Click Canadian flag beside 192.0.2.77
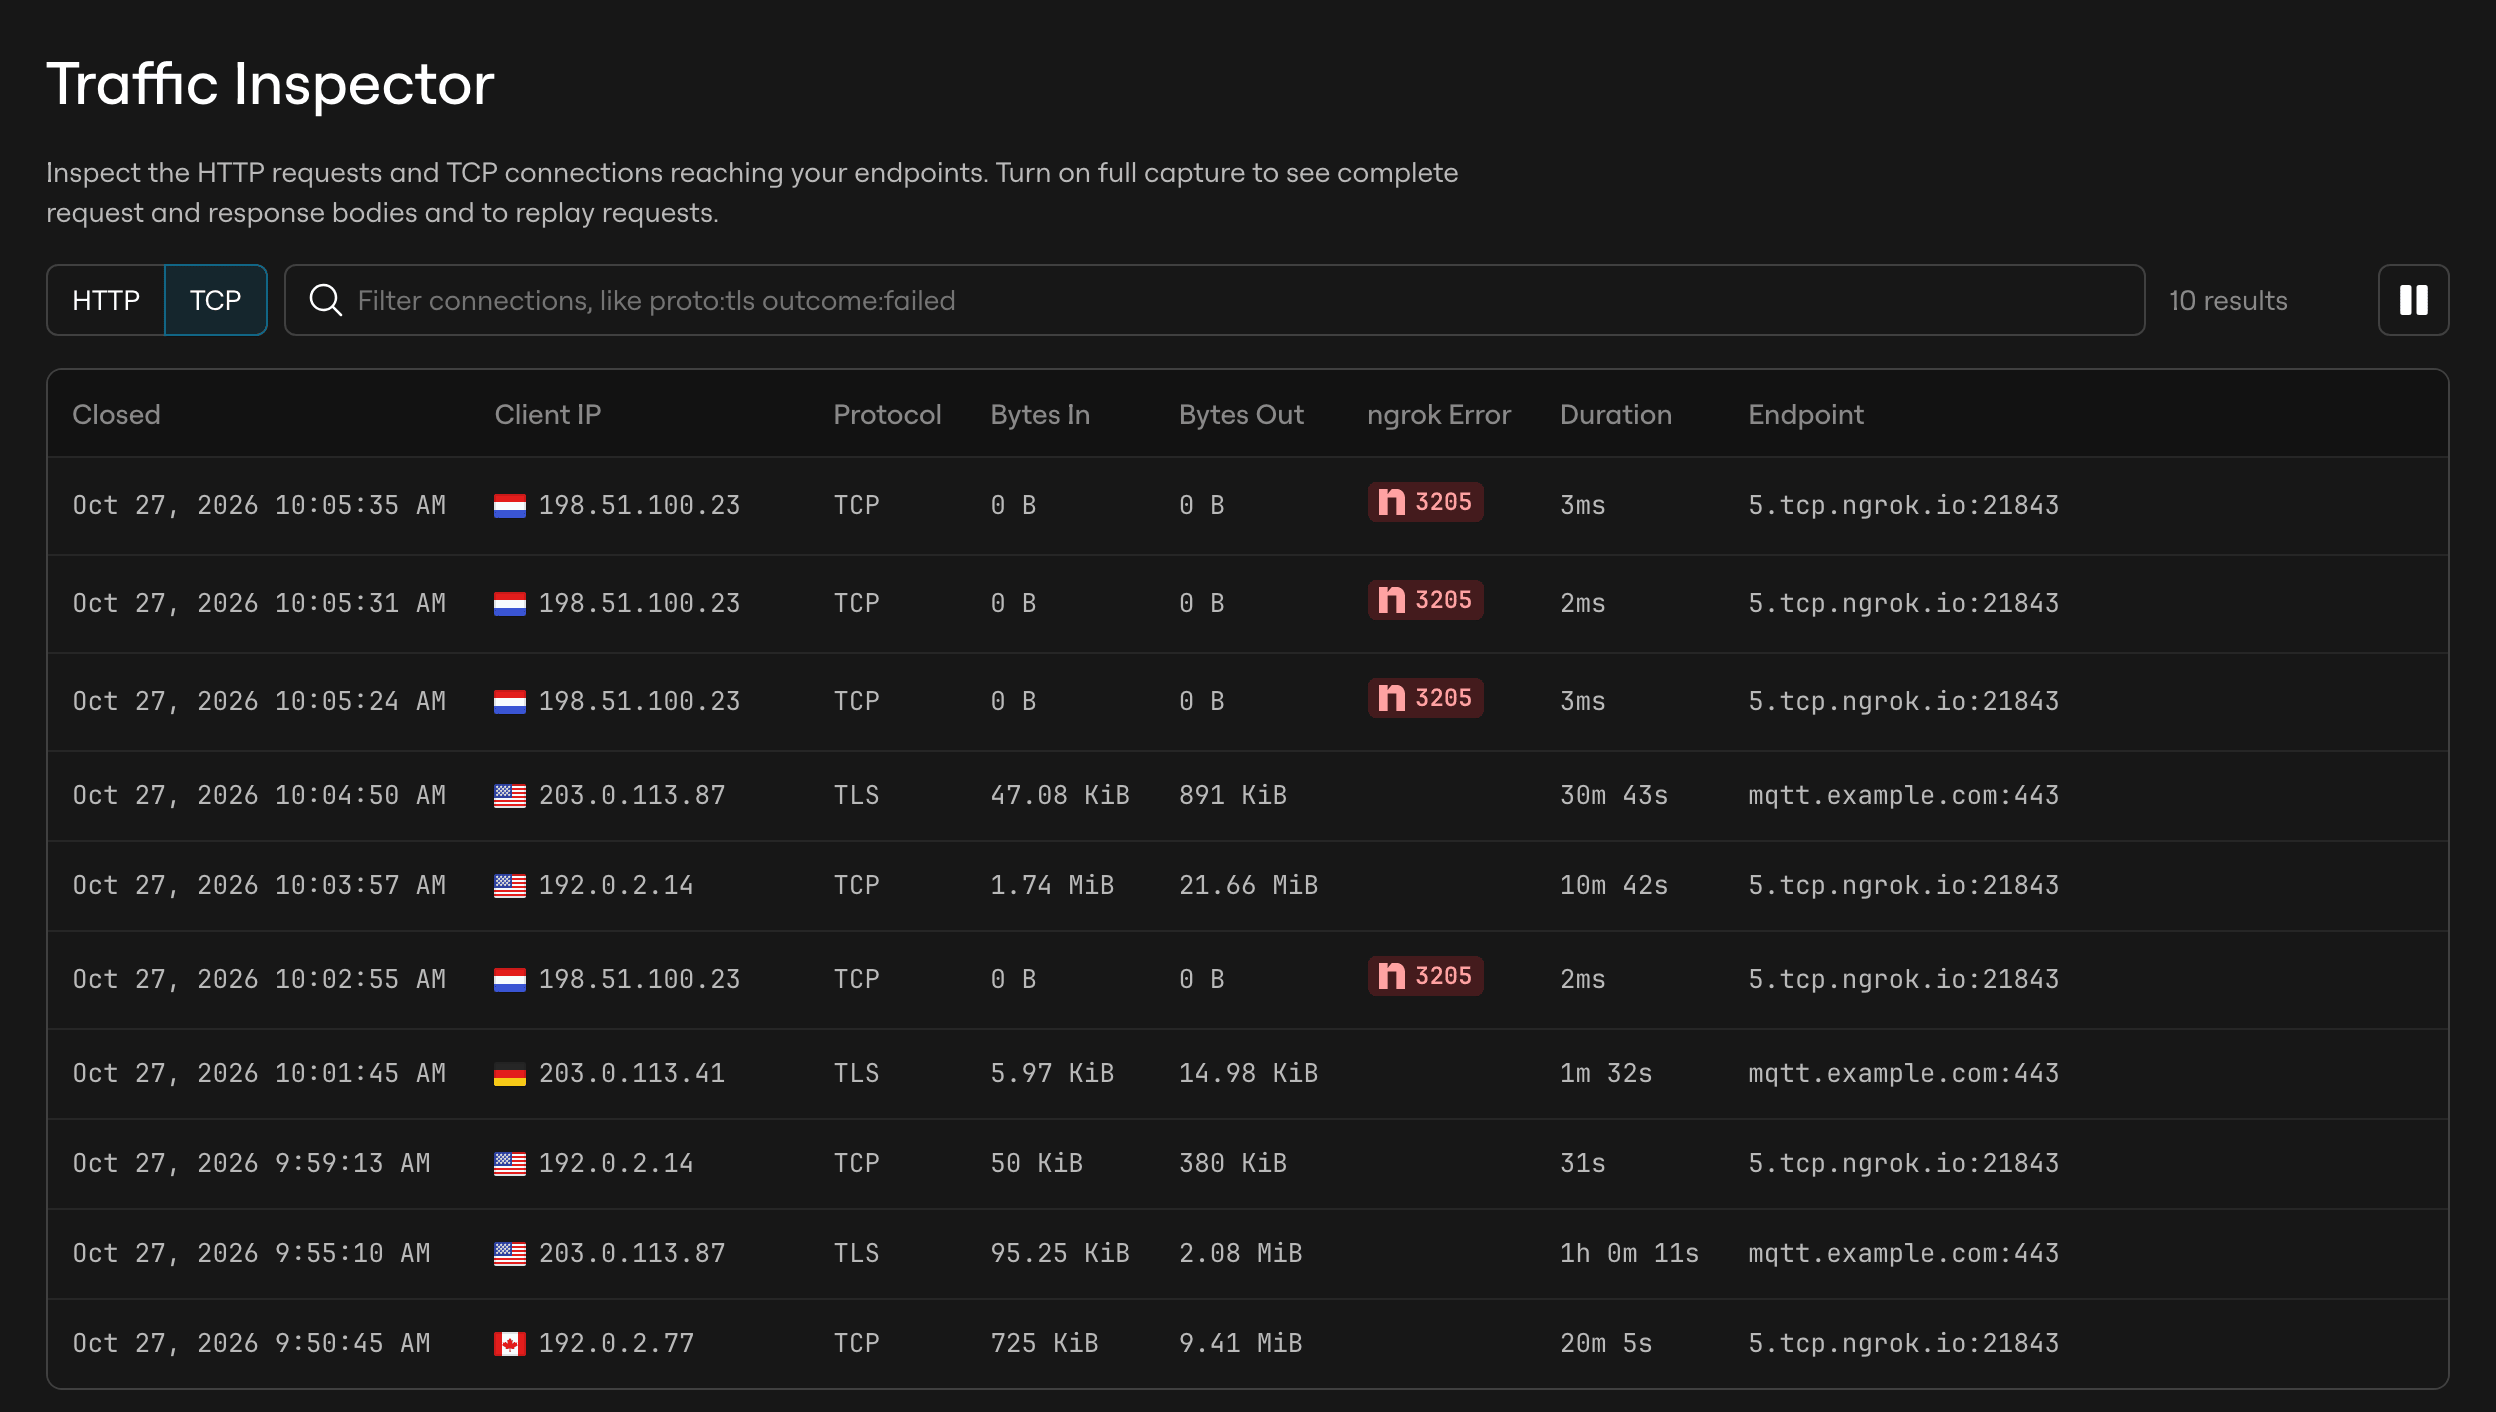2496x1412 pixels. (x=510, y=1344)
